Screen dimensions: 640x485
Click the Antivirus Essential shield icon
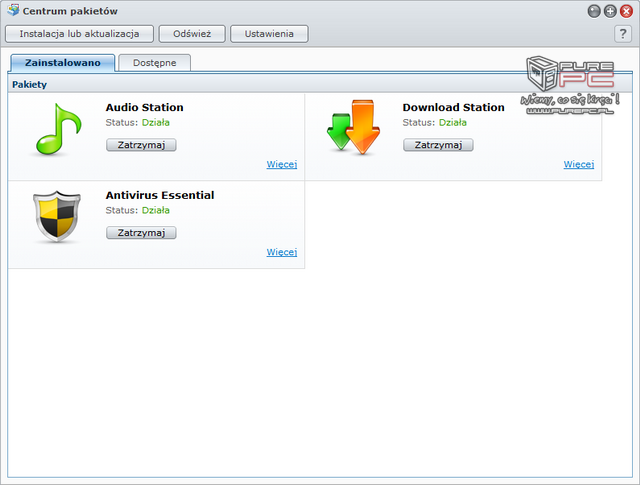click(57, 217)
